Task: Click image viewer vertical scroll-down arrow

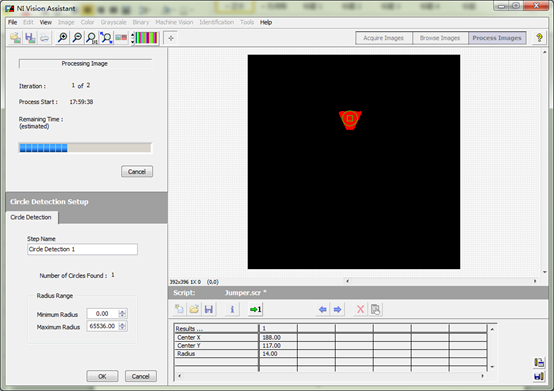Action: tap(544, 272)
